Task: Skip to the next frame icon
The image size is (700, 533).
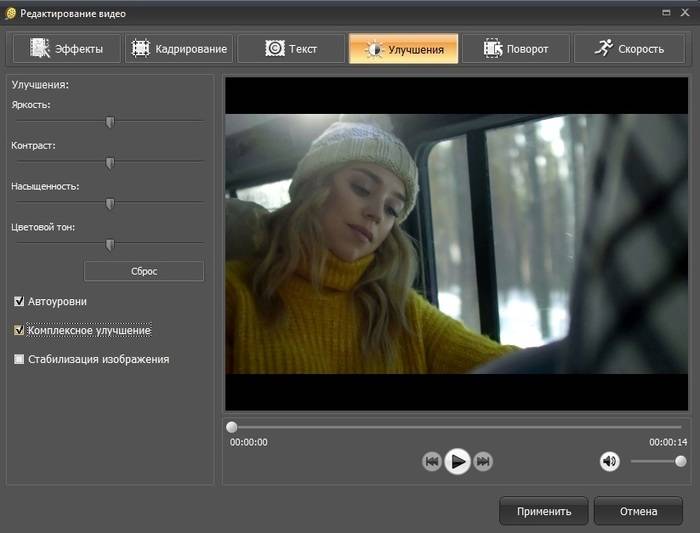Action: pyautogui.click(x=483, y=461)
